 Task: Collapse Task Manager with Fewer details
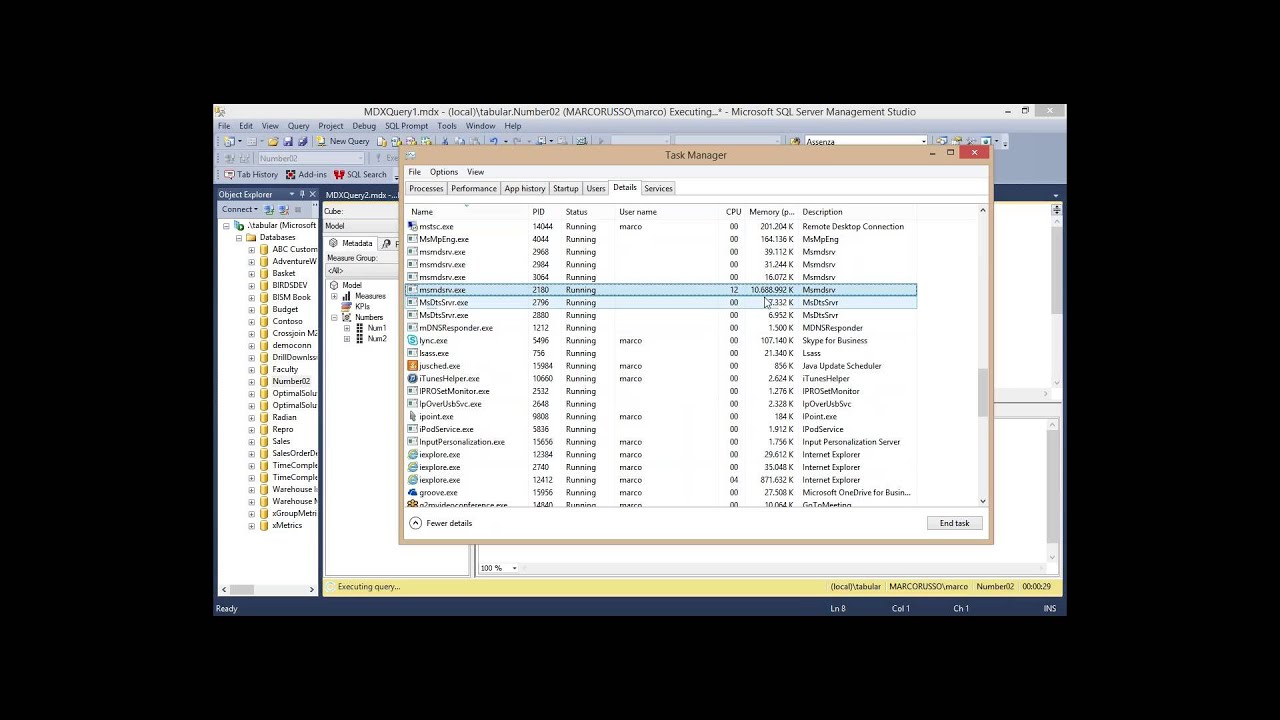click(441, 523)
